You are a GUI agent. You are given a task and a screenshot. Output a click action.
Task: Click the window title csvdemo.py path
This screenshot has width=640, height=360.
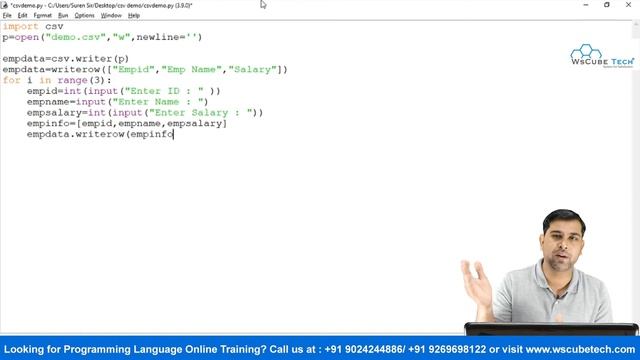pos(101,5)
